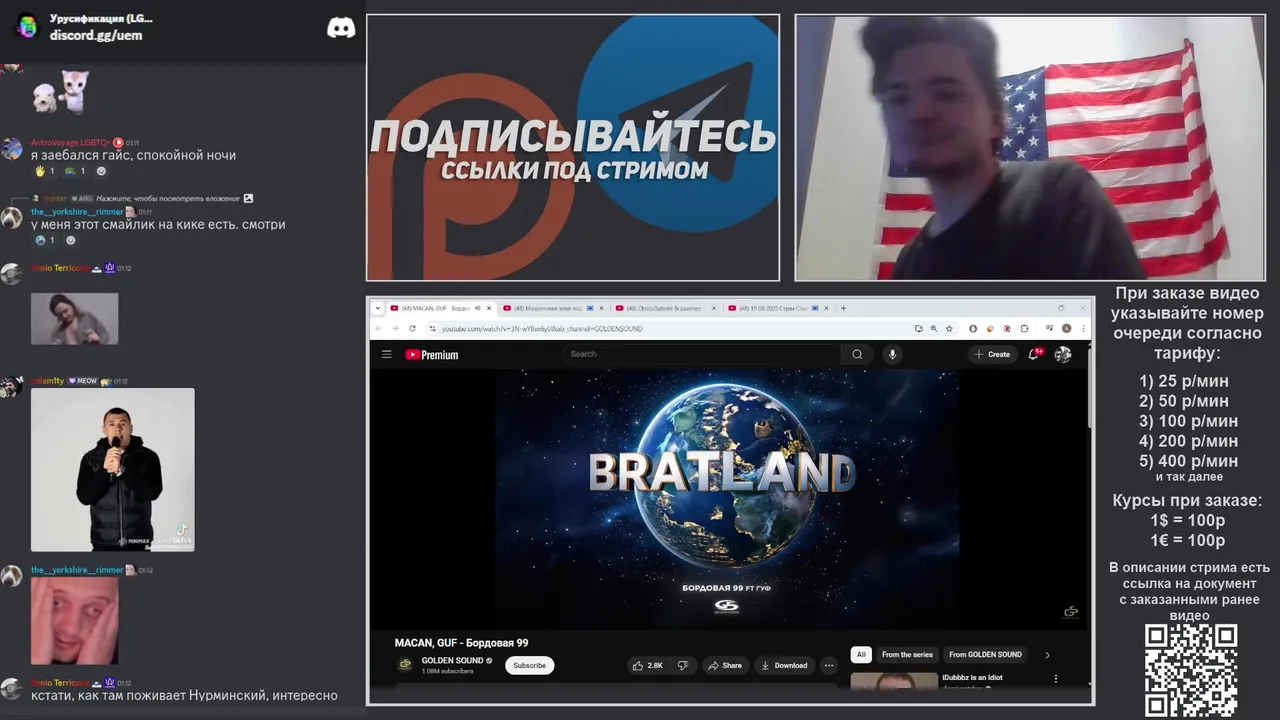Switch to the 19.08.2025 Стрим tab
Screen dimensions: 1280x720
click(779, 308)
